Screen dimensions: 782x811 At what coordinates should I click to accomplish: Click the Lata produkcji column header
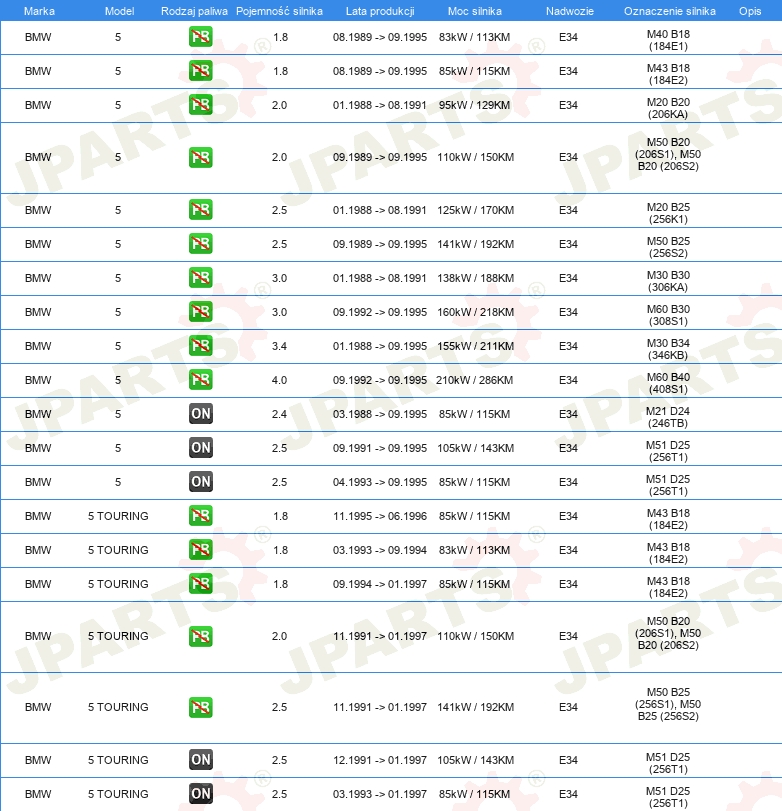[380, 11]
